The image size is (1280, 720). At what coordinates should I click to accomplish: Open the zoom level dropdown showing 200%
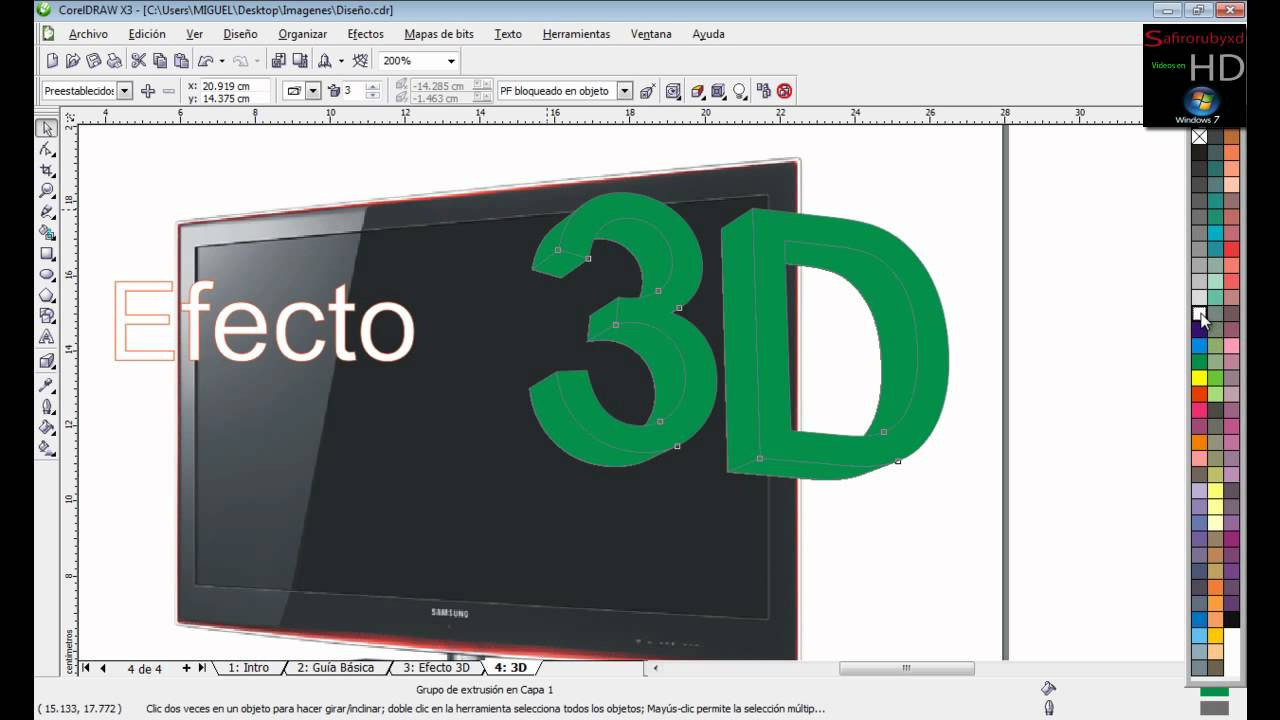[452, 60]
